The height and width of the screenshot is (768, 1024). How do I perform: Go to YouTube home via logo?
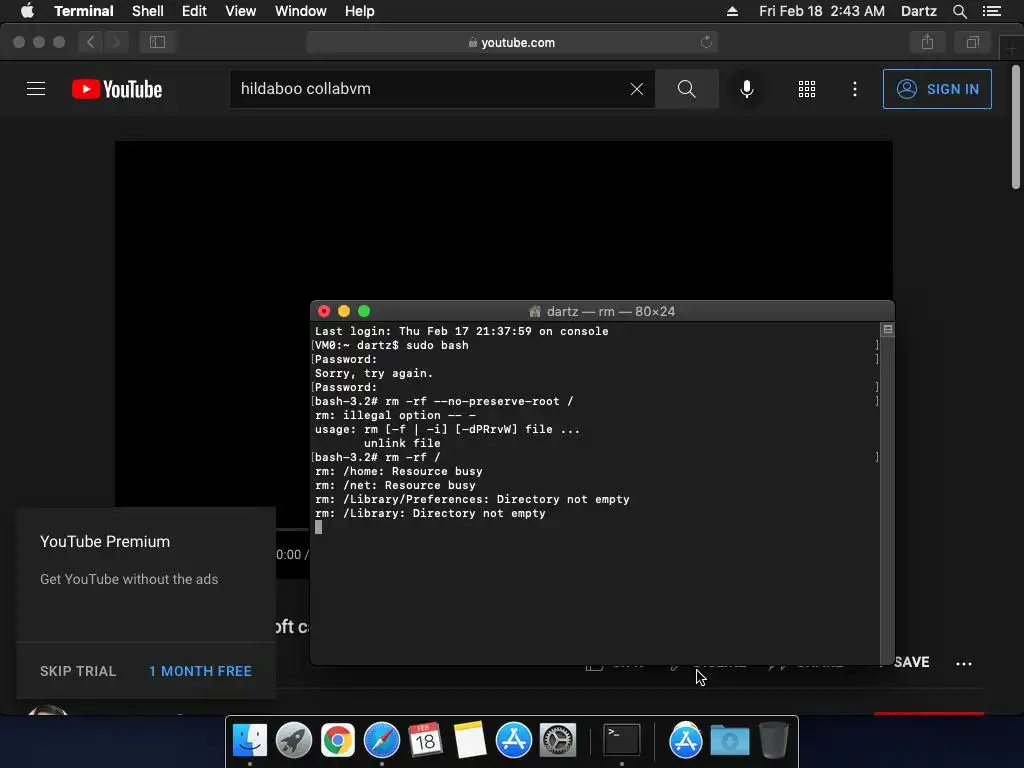click(117, 89)
